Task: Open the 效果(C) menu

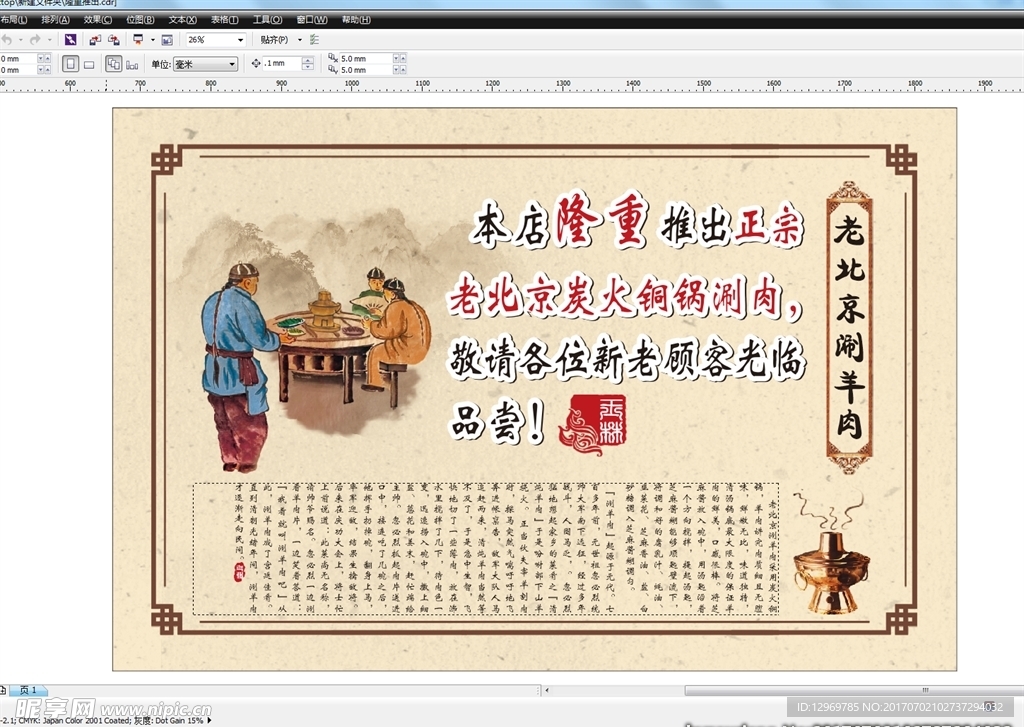Action: 98,19
